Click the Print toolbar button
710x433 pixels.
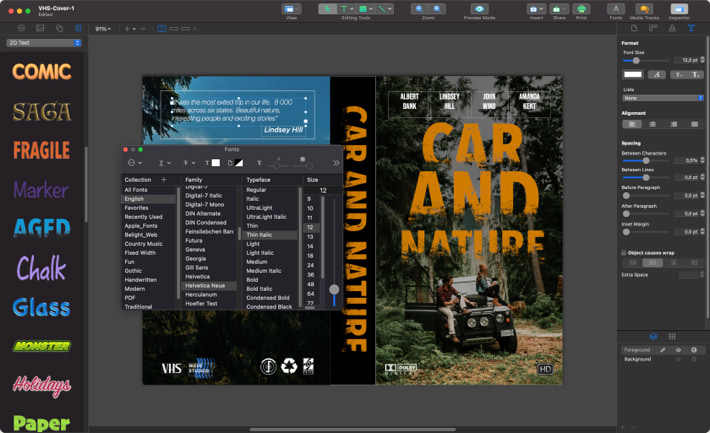(581, 9)
